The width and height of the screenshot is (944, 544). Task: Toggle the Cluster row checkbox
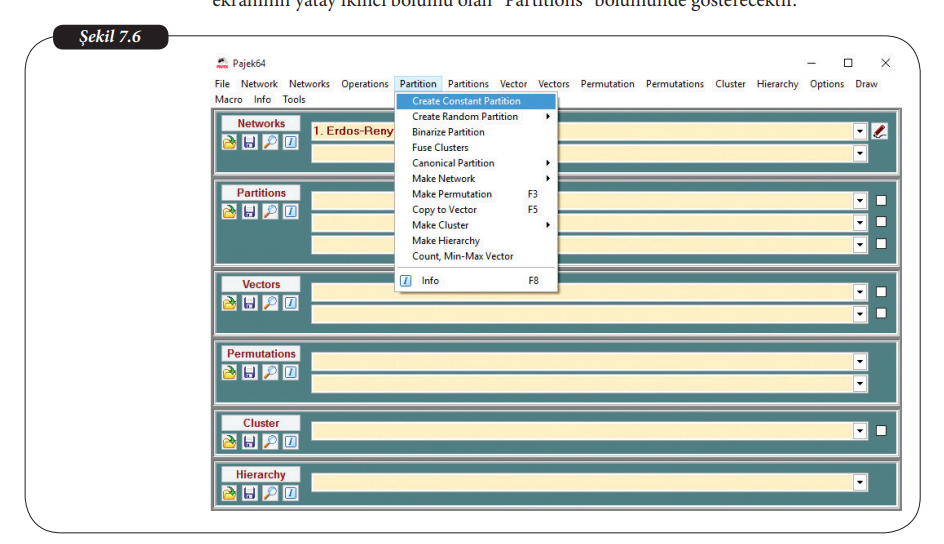point(881,431)
